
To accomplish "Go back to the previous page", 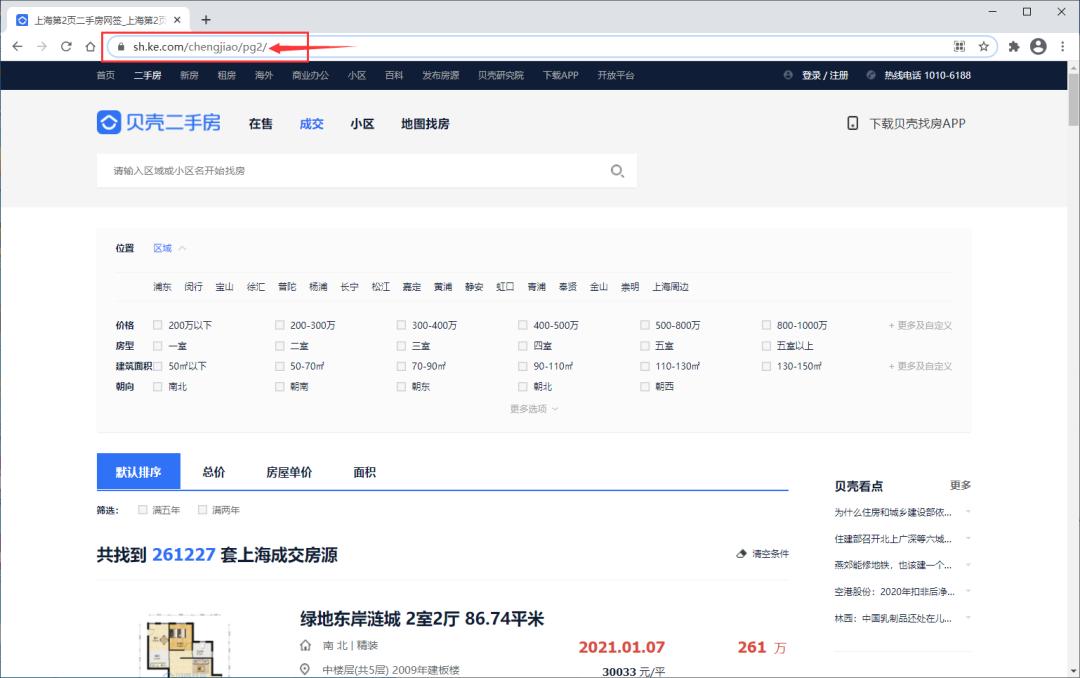I will (x=17, y=46).
